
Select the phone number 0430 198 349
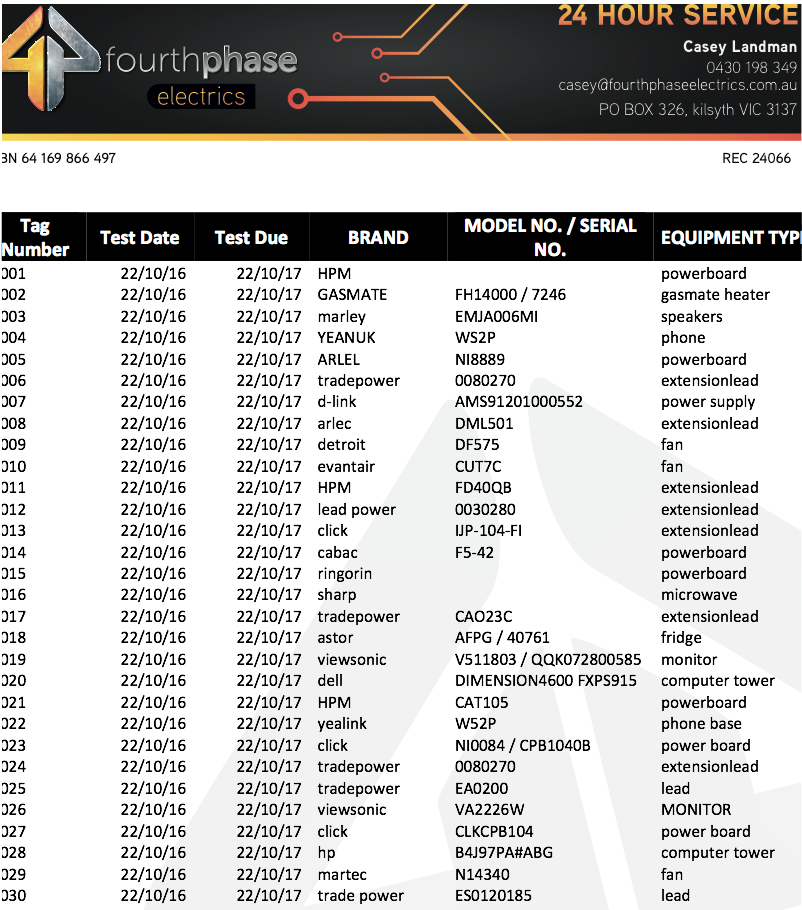click(x=752, y=67)
